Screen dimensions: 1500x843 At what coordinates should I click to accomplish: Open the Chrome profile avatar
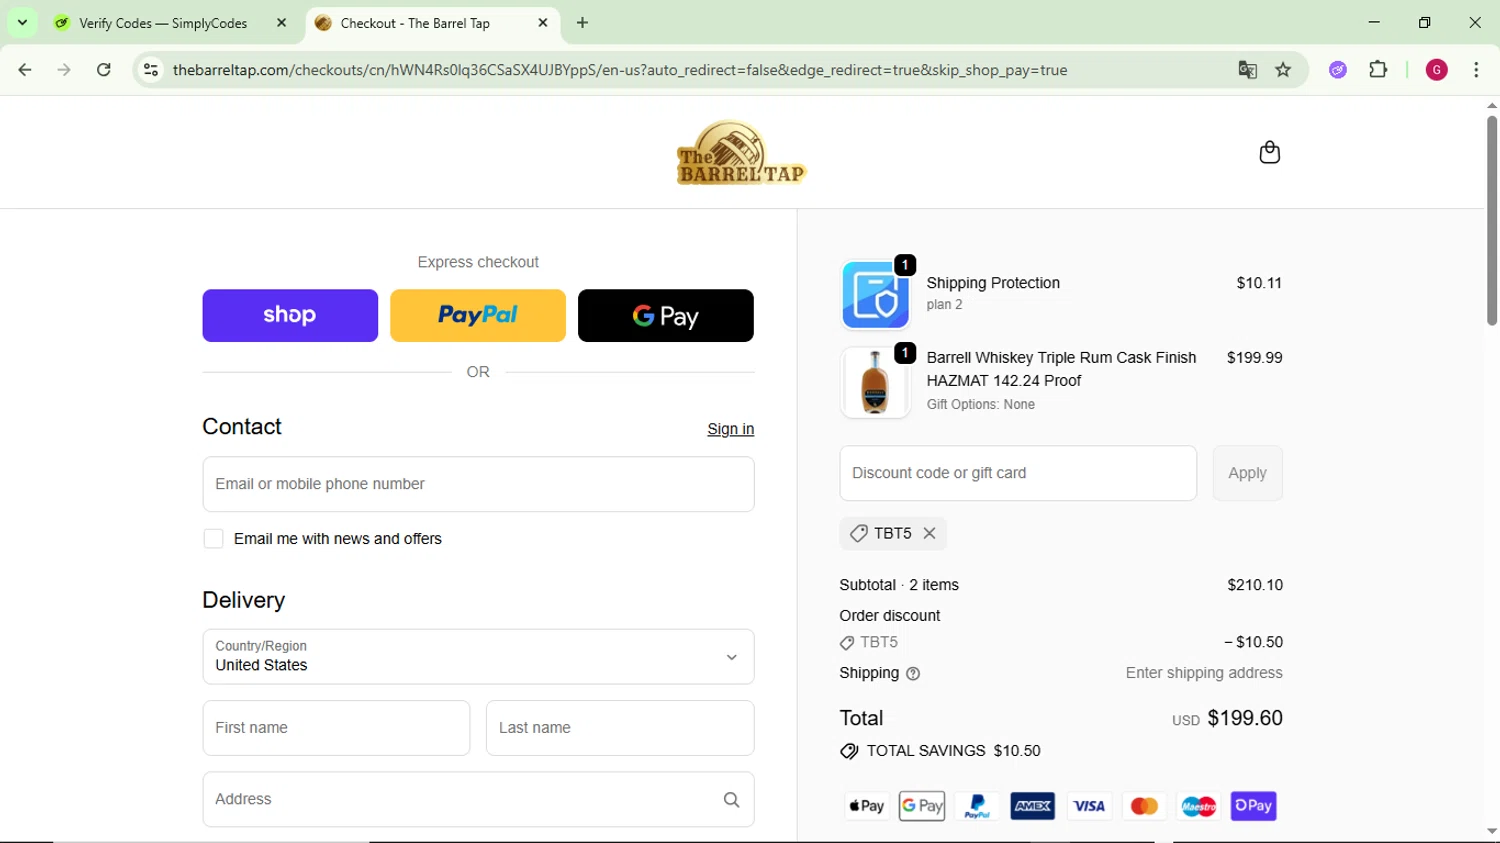pos(1436,70)
